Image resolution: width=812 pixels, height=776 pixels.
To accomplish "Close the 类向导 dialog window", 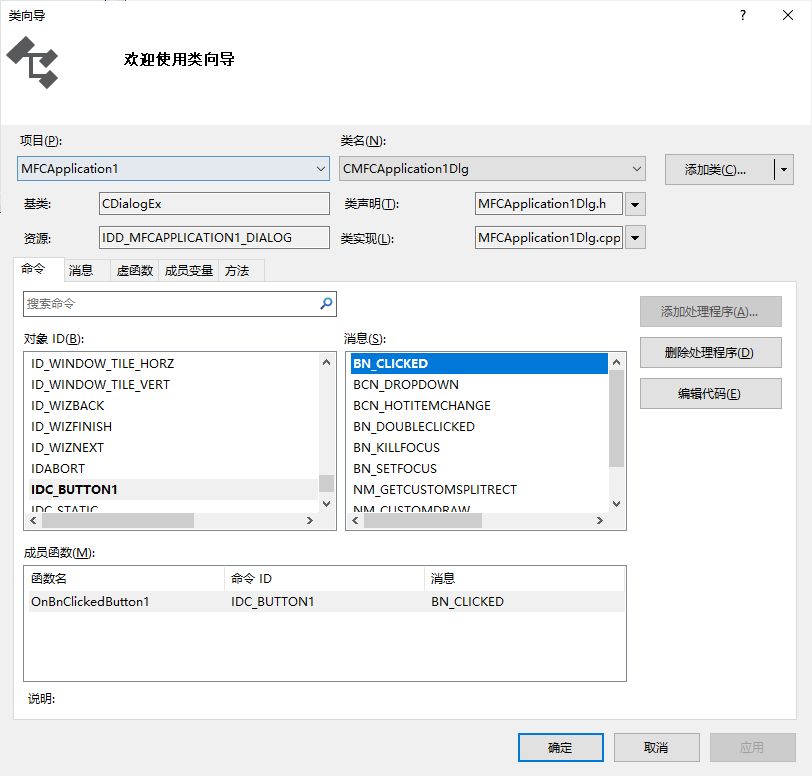I will pyautogui.click(x=788, y=15).
